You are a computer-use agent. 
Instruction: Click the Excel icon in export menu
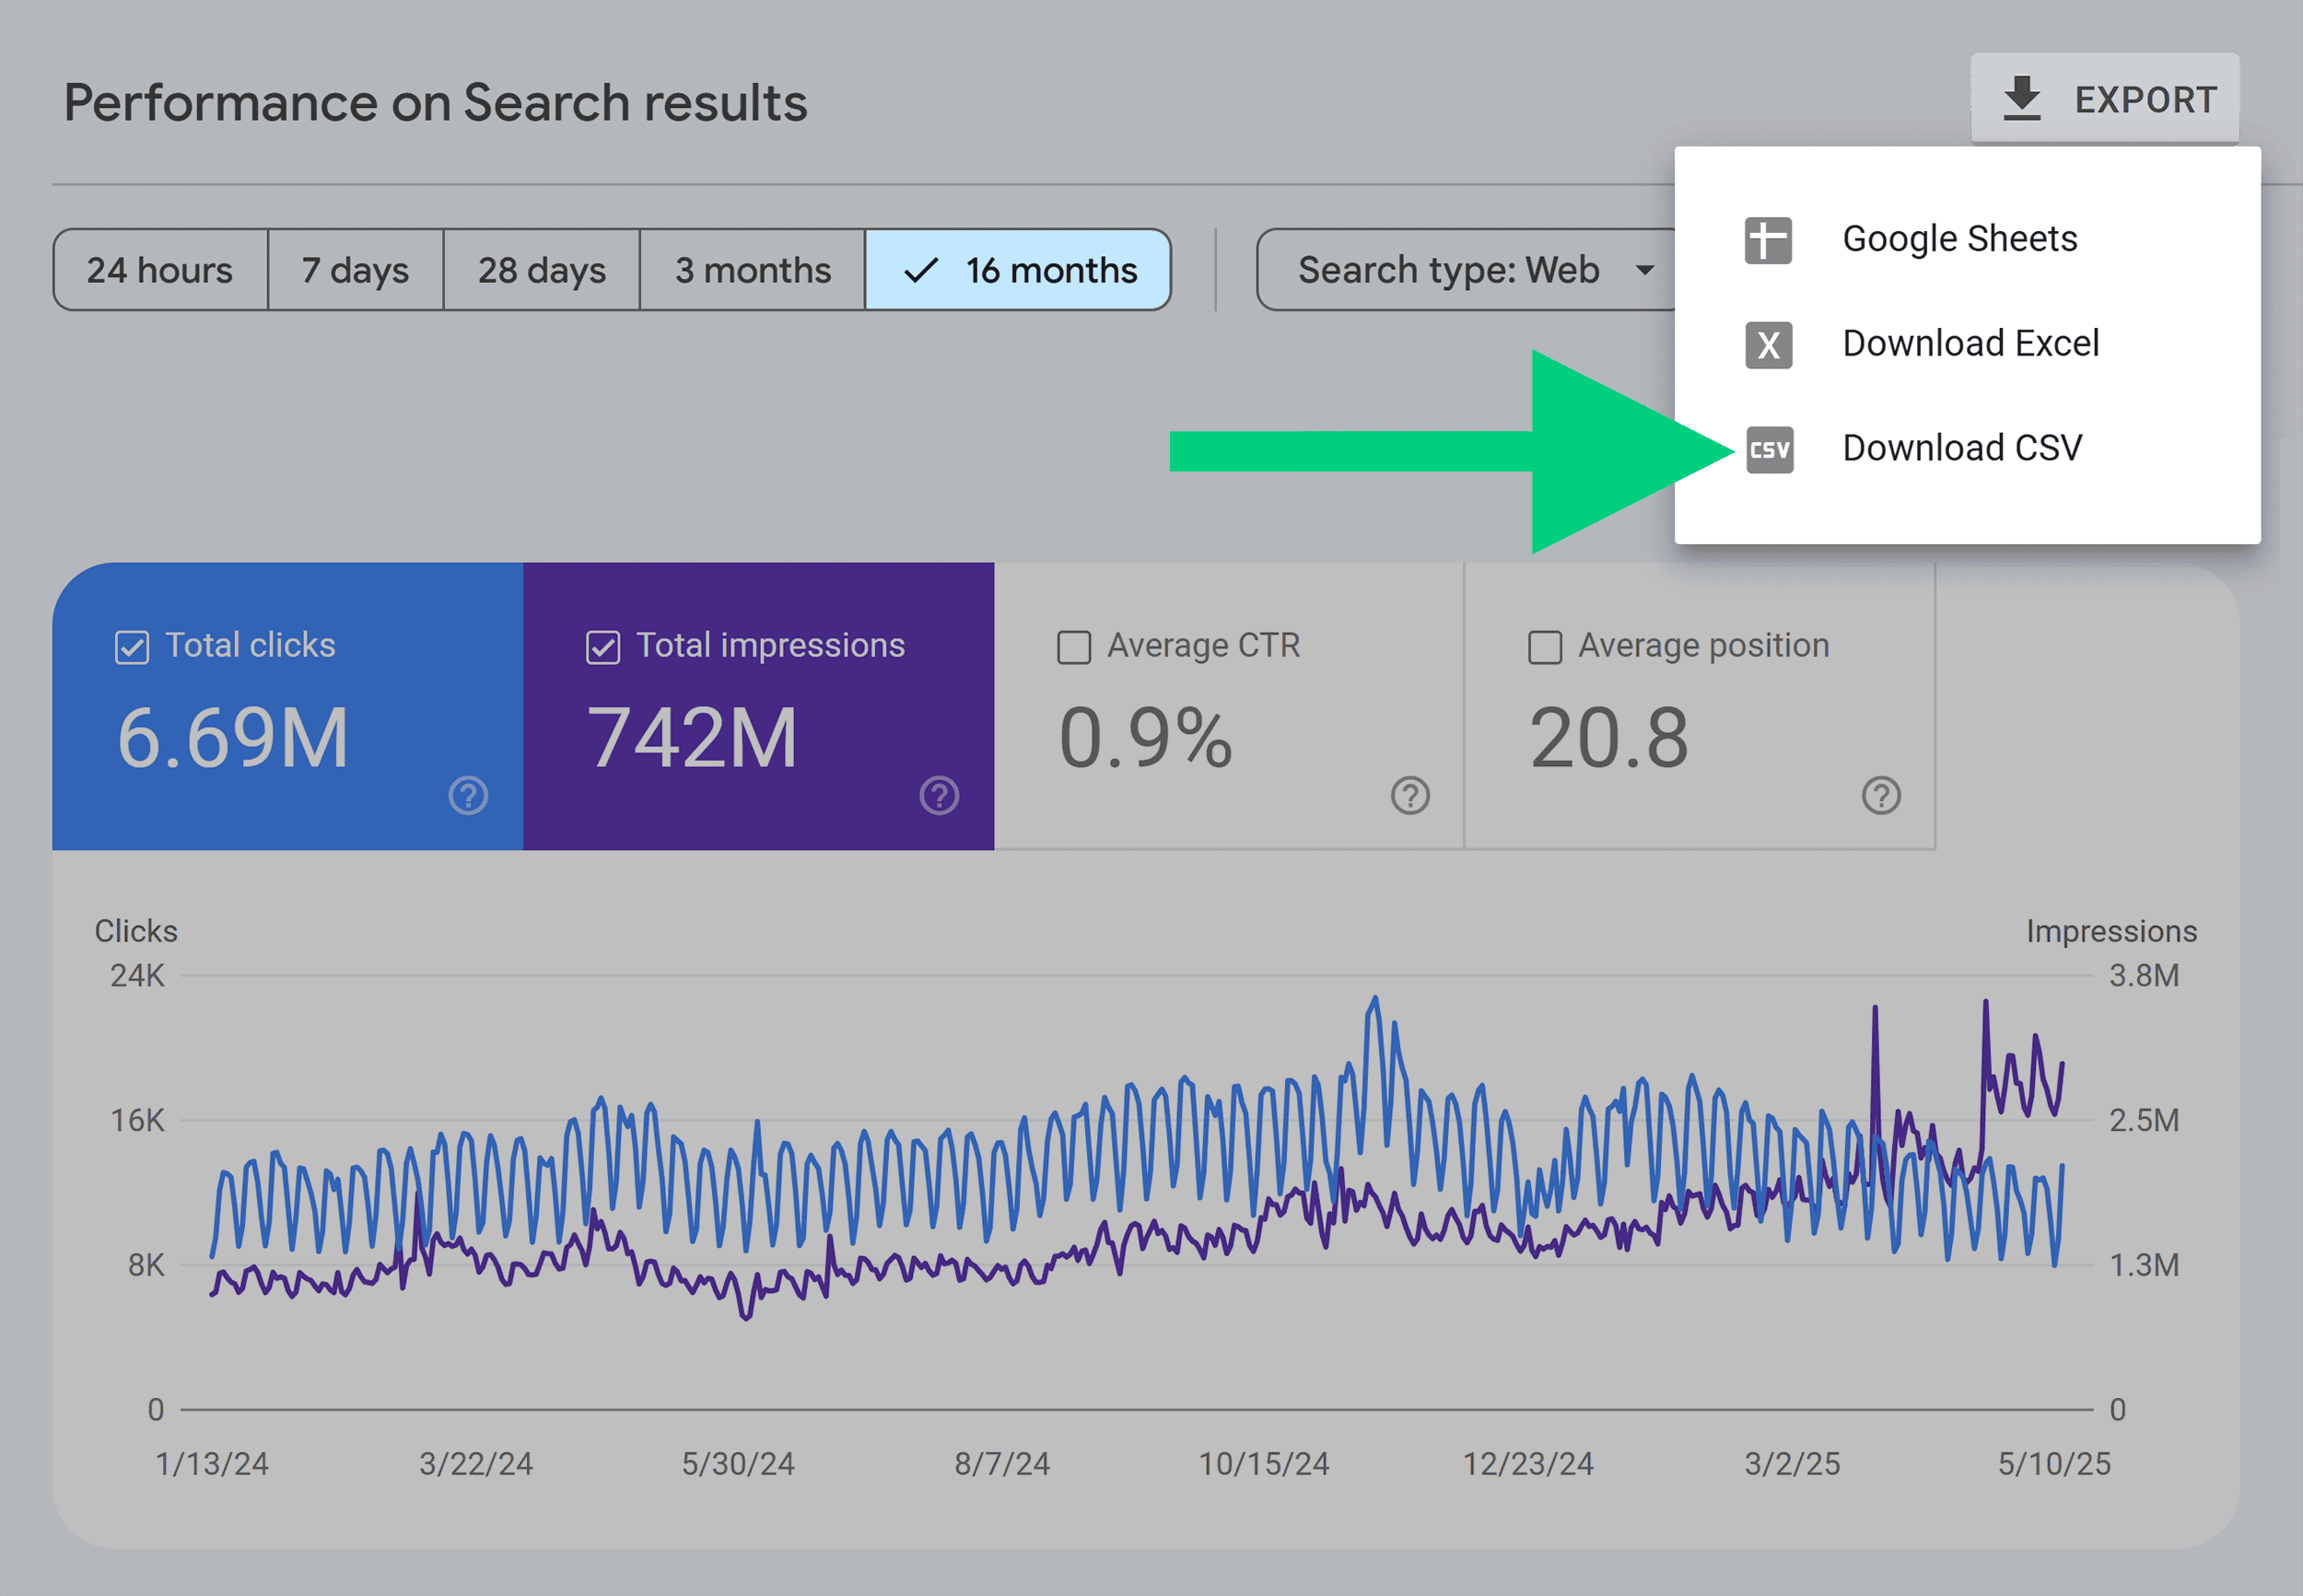[x=1768, y=344]
